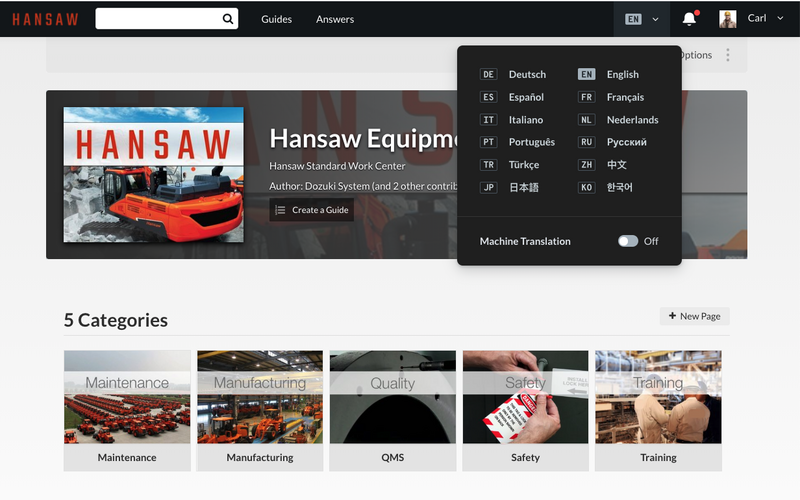This screenshot has height=500, width=800.
Task: Click the three-dot options menu icon
Action: click(728, 55)
